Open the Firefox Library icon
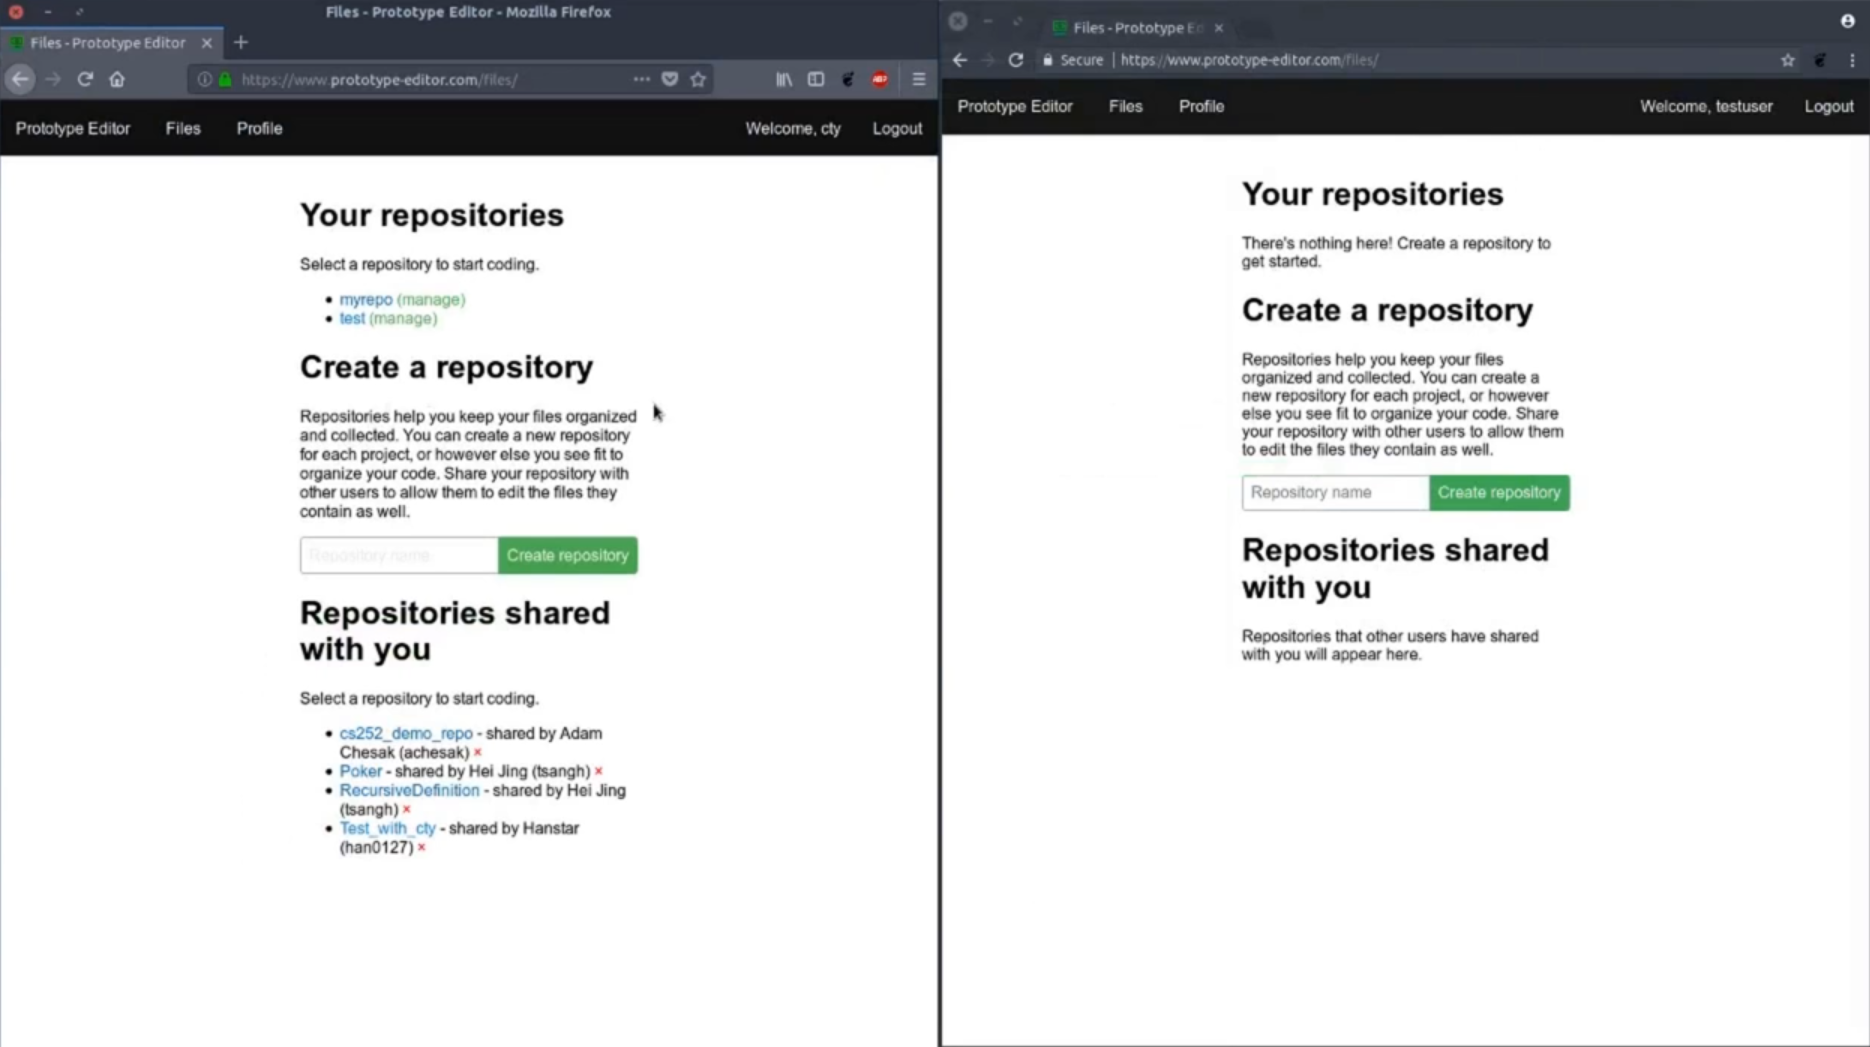Viewport: 1870px width, 1047px height. tap(784, 79)
